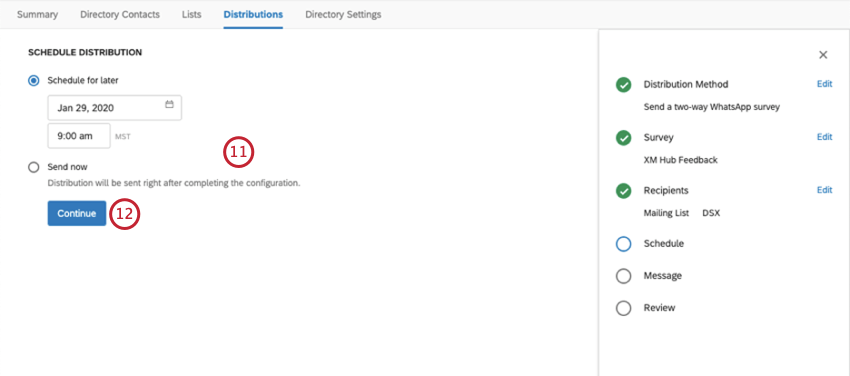Click the green checkmark beside Survey
The height and width of the screenshot is (376, 850).
click(623, 138)
